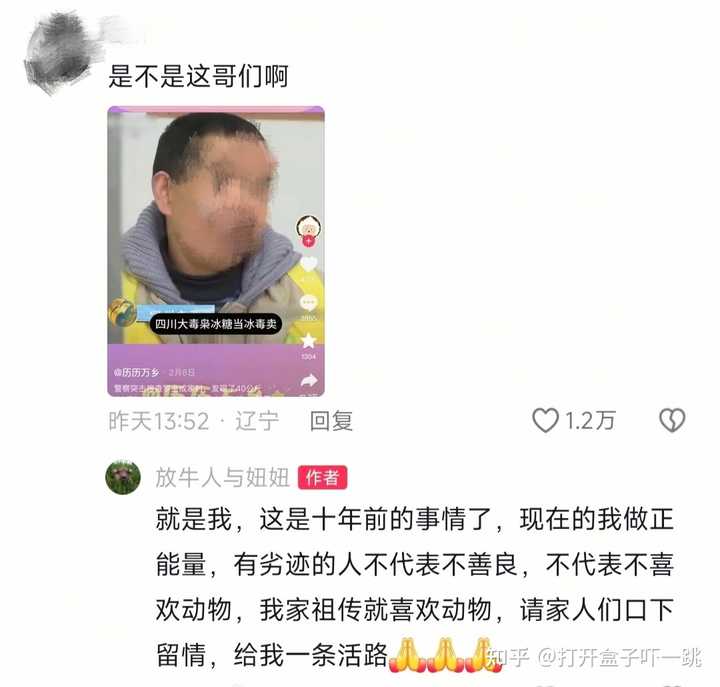Click the author's reply text starting 就是我
The image size is (720, 687).
tap(415, 587)
